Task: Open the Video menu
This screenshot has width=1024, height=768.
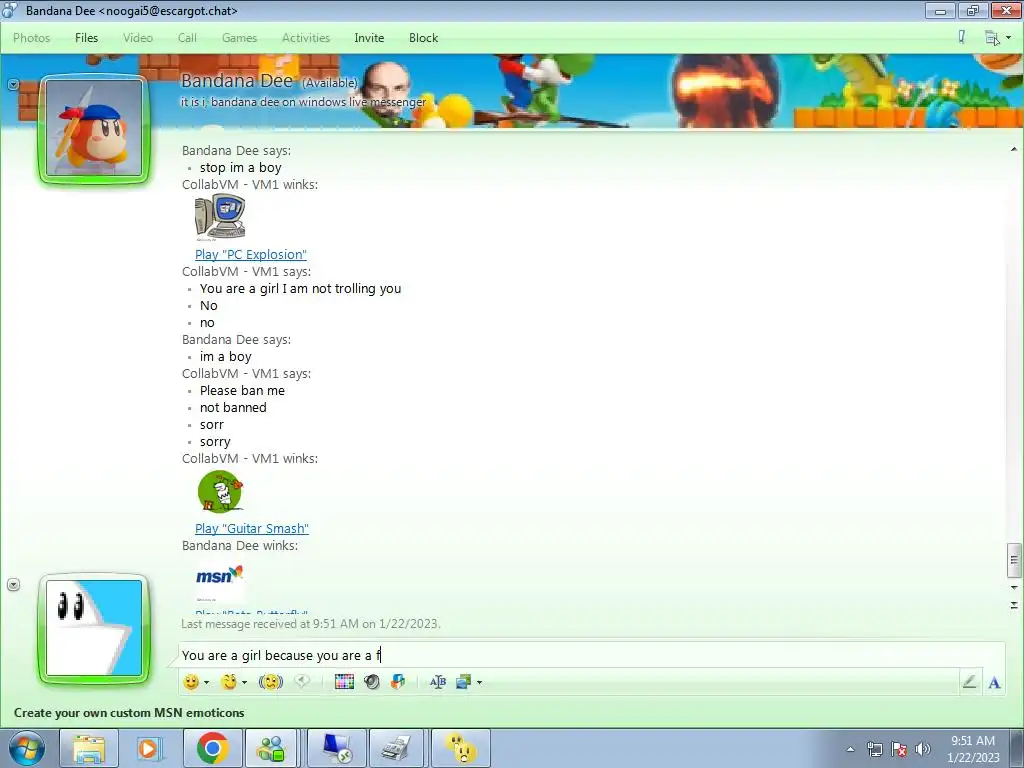Action: pyautogui.click(x=138, y=38)
